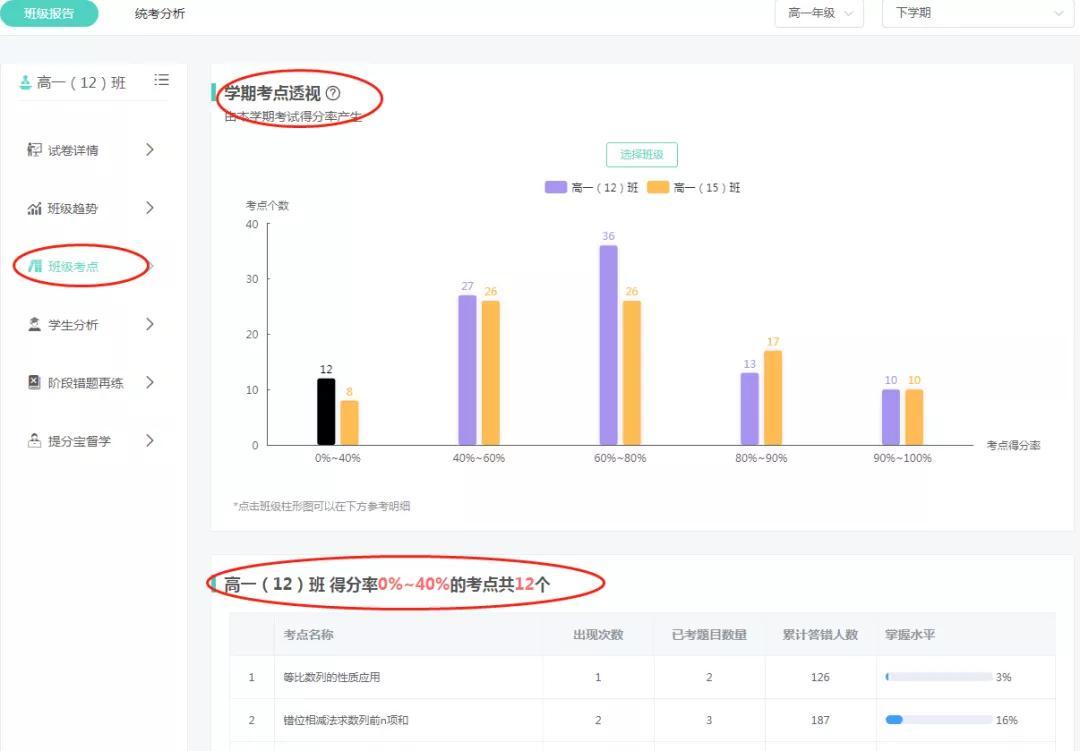Viewport: 1080px width, 751px height.
Task: Expand the 试卷详情 chevron arrow
Action: coord(150,150)
